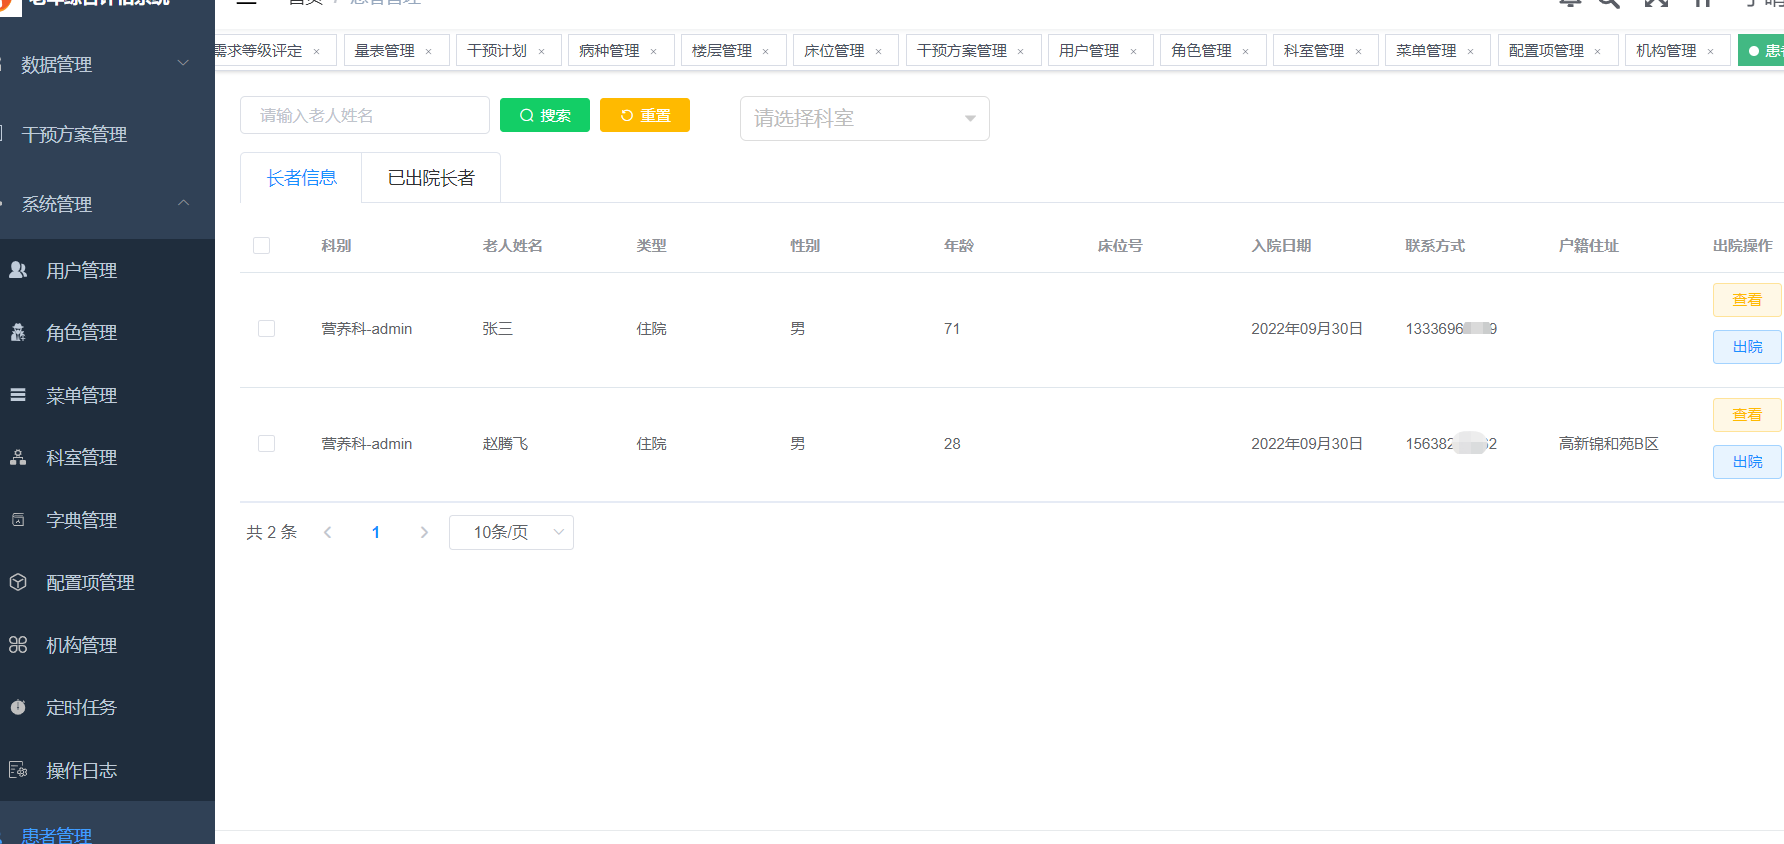Viewport: 1784px width, 844px height.
Task: Click the 角色管理 sidebar role icon
Action: point(18,332)
